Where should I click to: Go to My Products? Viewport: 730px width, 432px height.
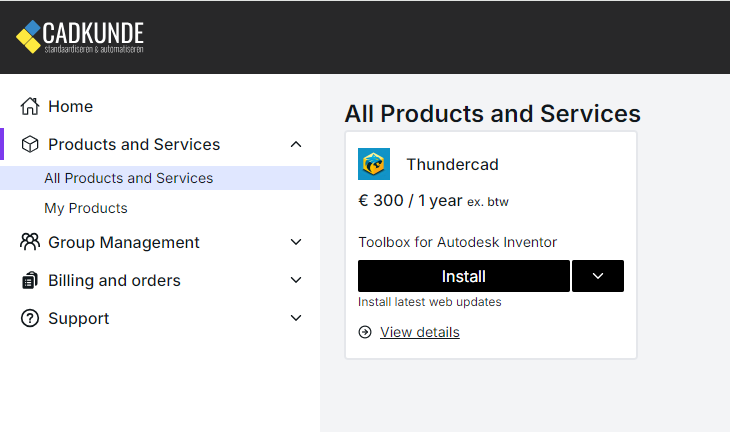tap(86, 208)
